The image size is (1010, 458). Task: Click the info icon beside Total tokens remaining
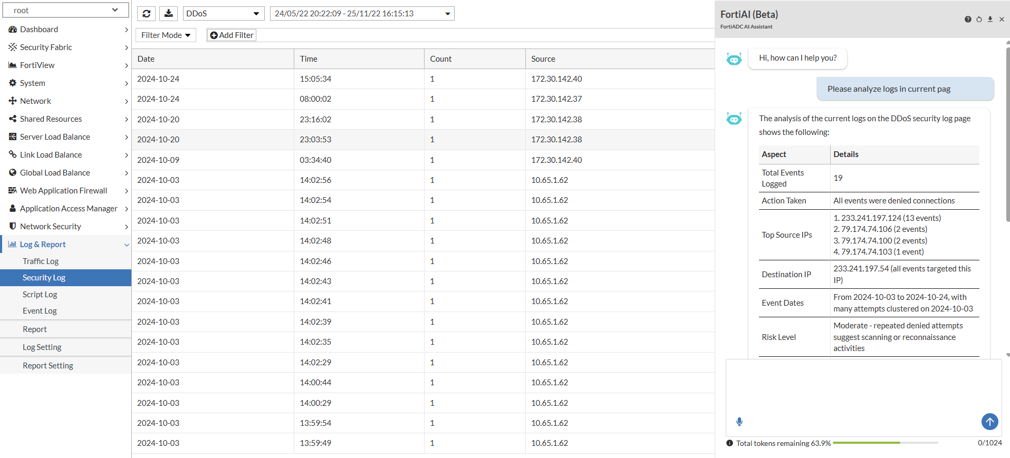(x=730, y=443)
